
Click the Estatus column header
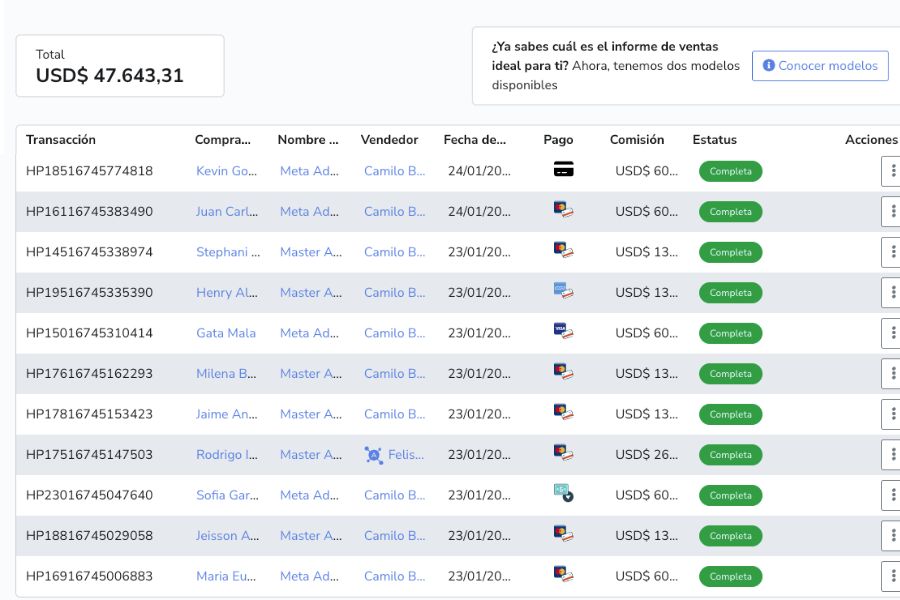coord(714,140)
